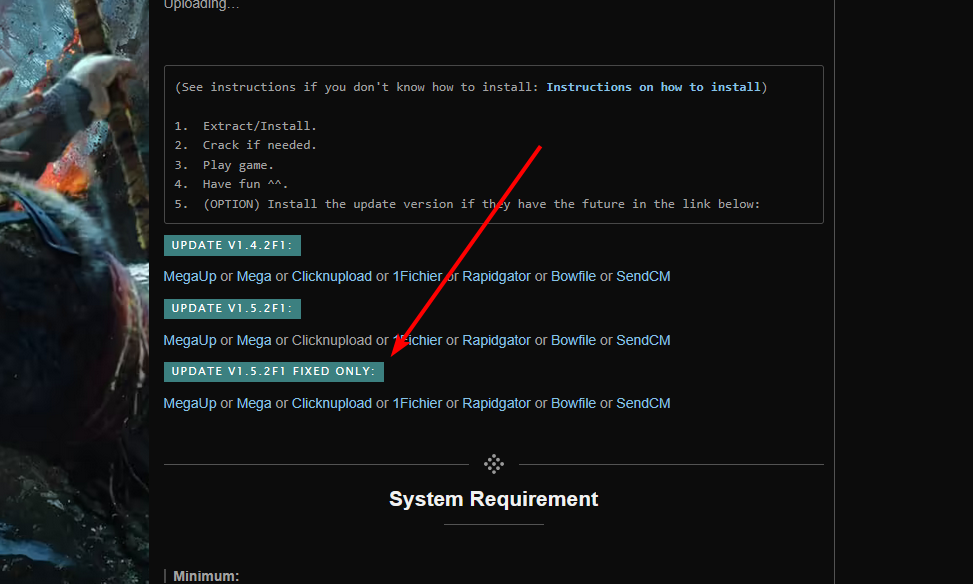Click MegaUp link under Update v1.4.2f1
The width and height of the screenshot is (973, 584).
click(190, 276)
